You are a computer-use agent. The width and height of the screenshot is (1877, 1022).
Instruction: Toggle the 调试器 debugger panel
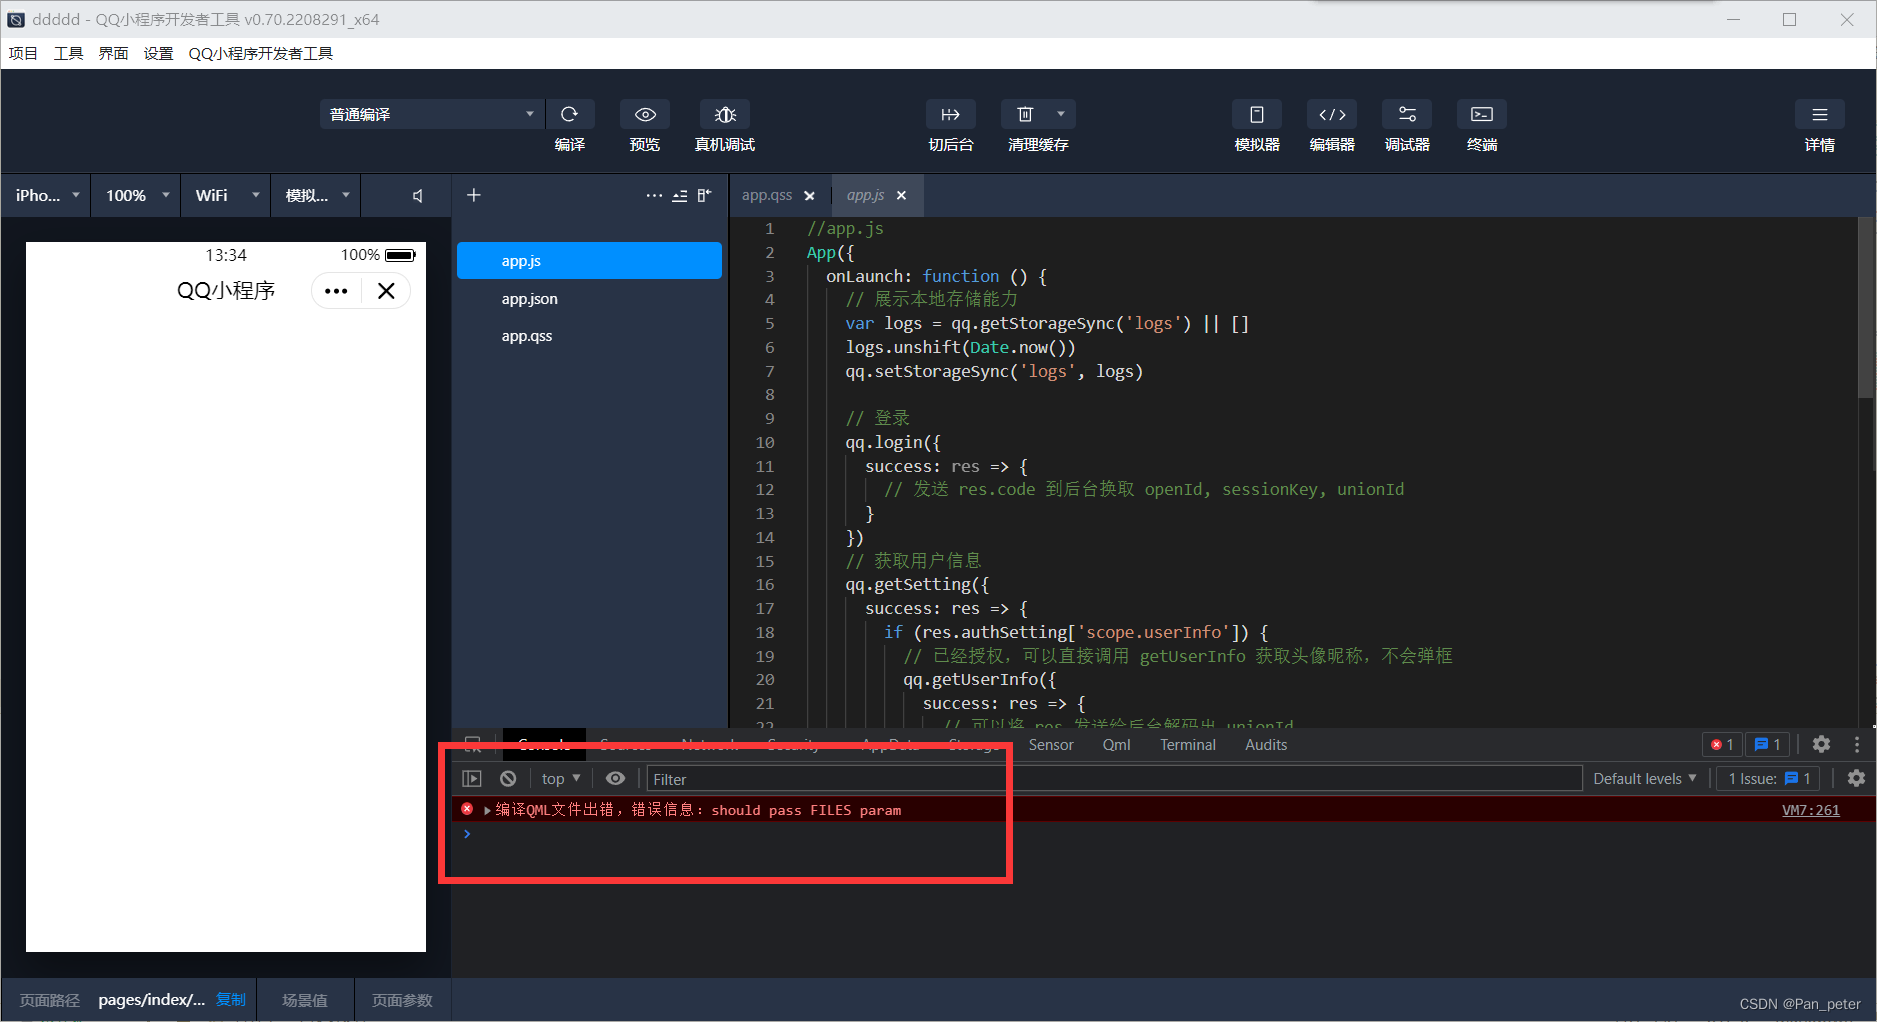click(1407, 114)
